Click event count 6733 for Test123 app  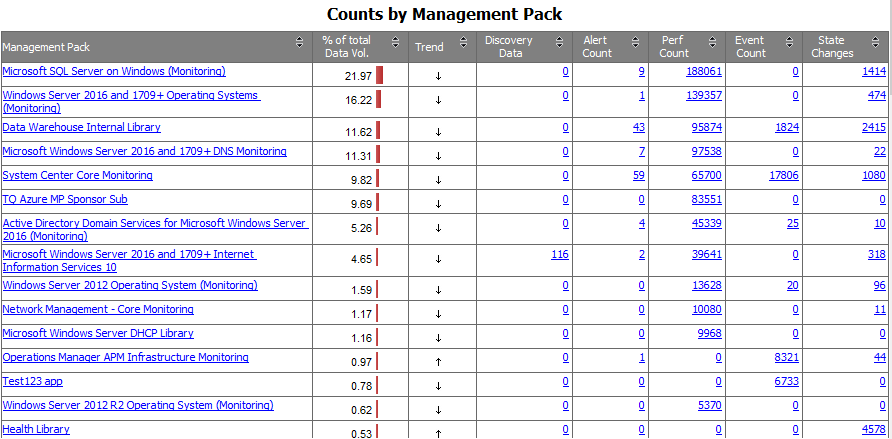point(787,381)
